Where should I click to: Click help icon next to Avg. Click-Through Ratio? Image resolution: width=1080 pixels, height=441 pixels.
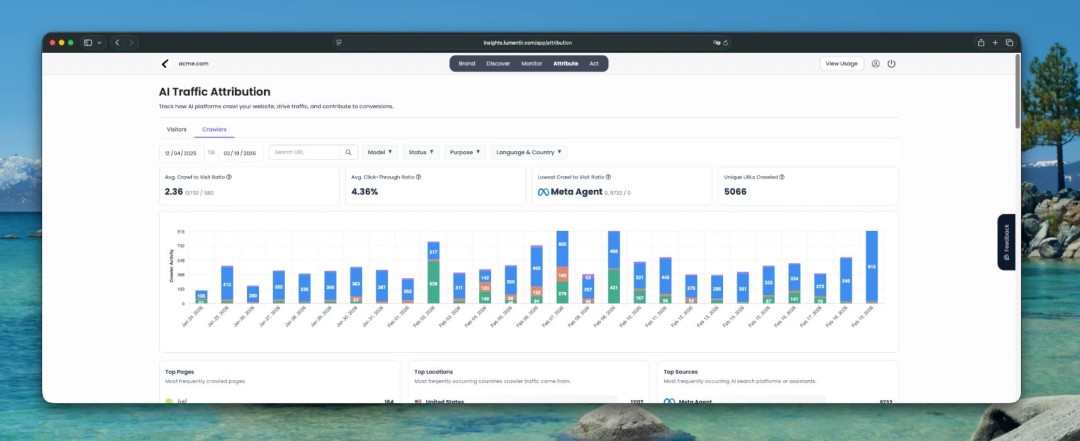click(418, 177)
